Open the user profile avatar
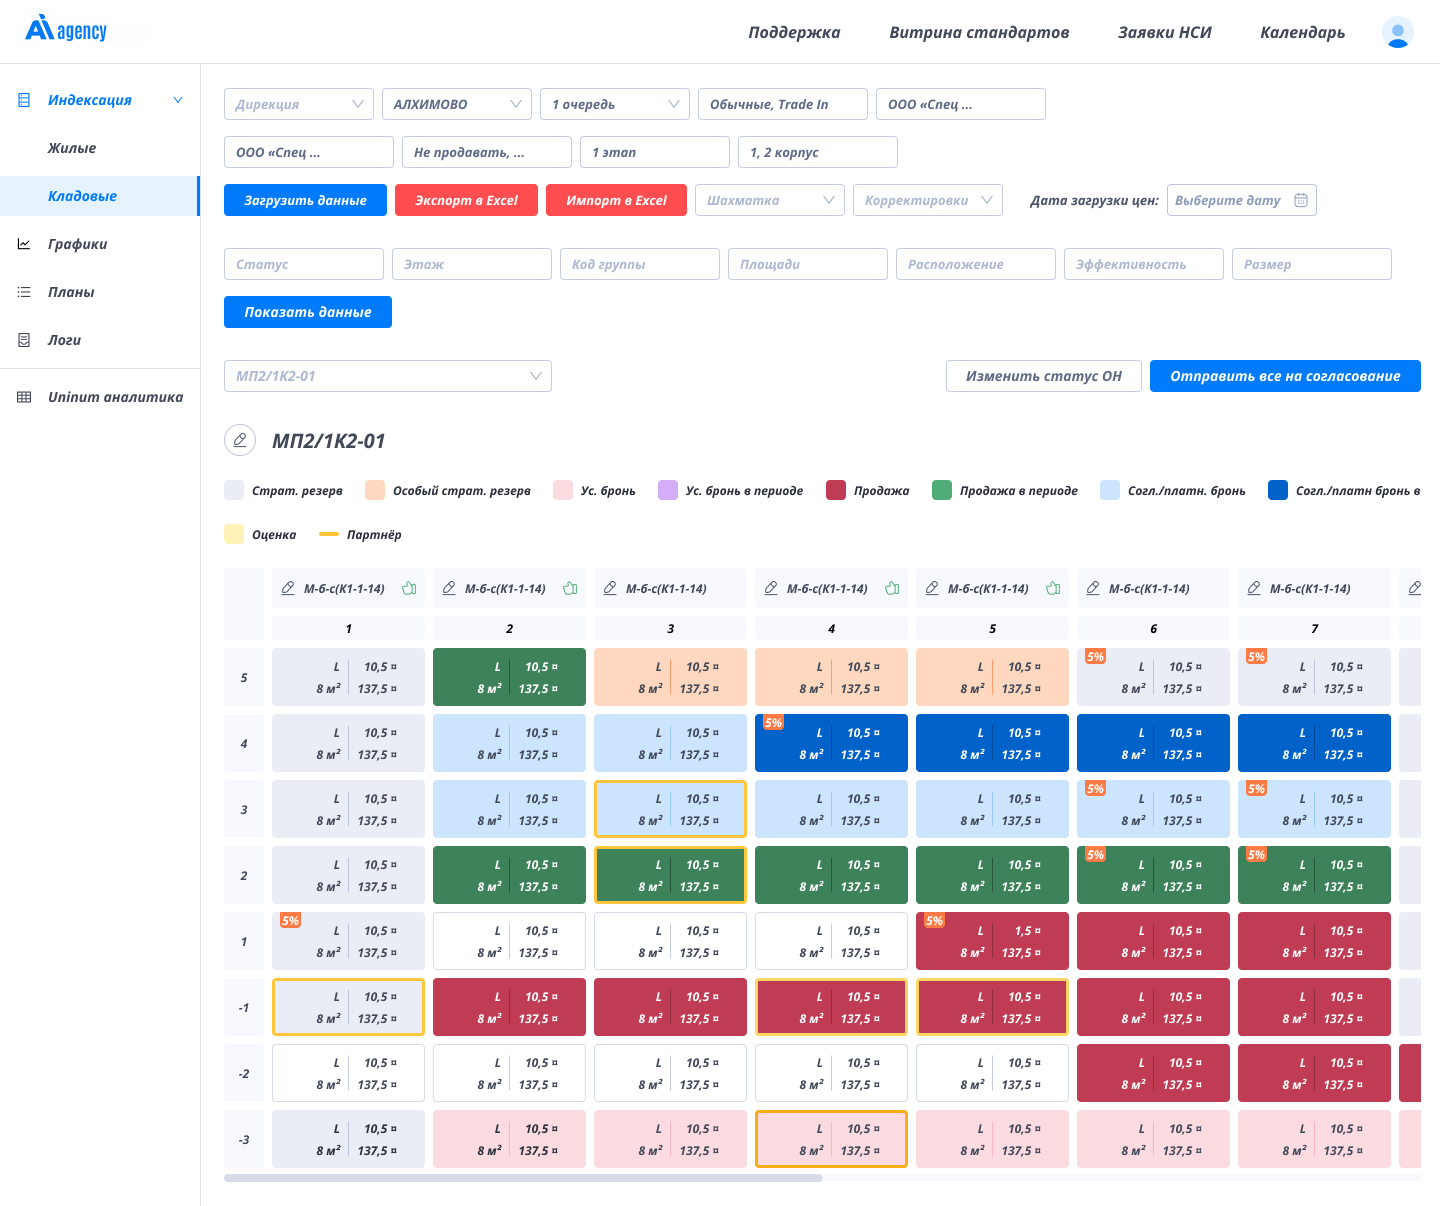This screenshot has height=1206, width=1442. [1397, 32]
